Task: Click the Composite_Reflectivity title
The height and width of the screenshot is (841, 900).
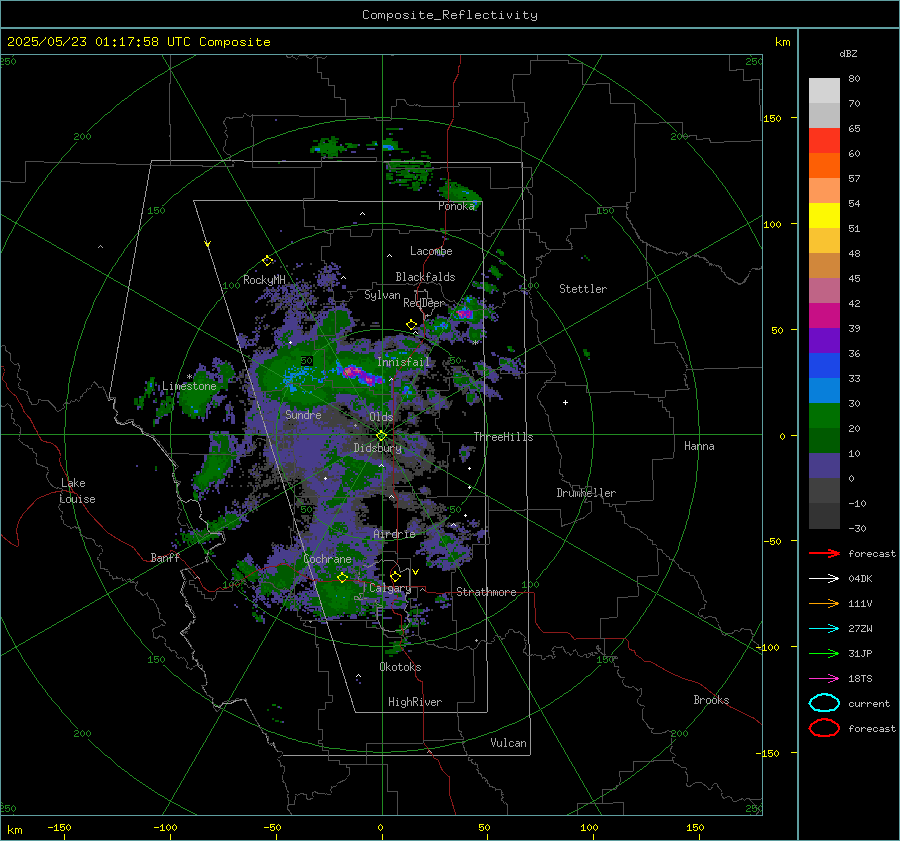Action: click(x=450, y=15)
